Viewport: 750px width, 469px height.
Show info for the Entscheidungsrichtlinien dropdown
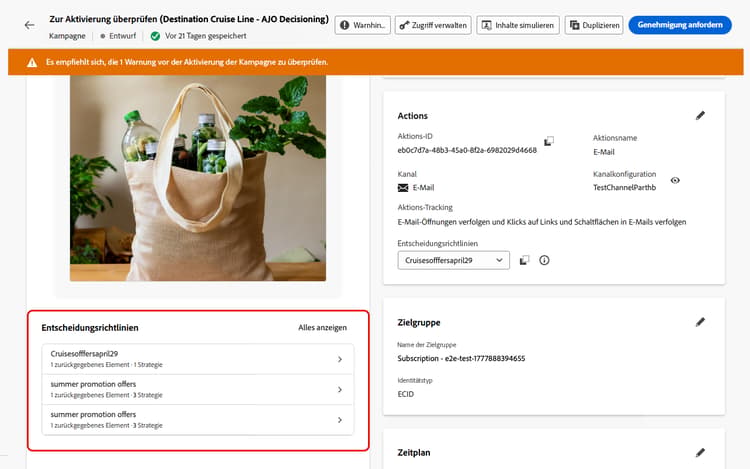[x=544, y=260]
